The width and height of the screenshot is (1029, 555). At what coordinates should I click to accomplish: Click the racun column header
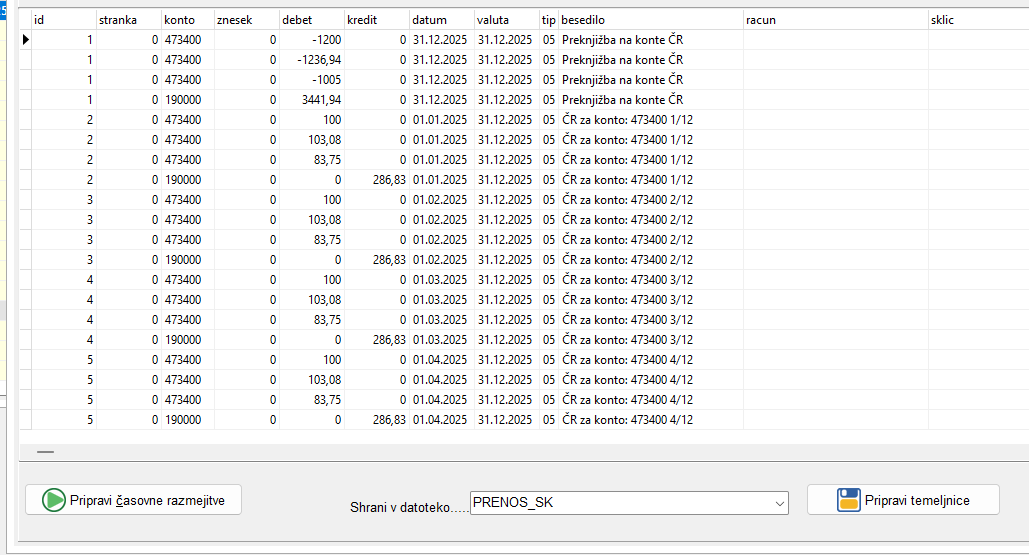pyautogui.click(x=835, y=20)
